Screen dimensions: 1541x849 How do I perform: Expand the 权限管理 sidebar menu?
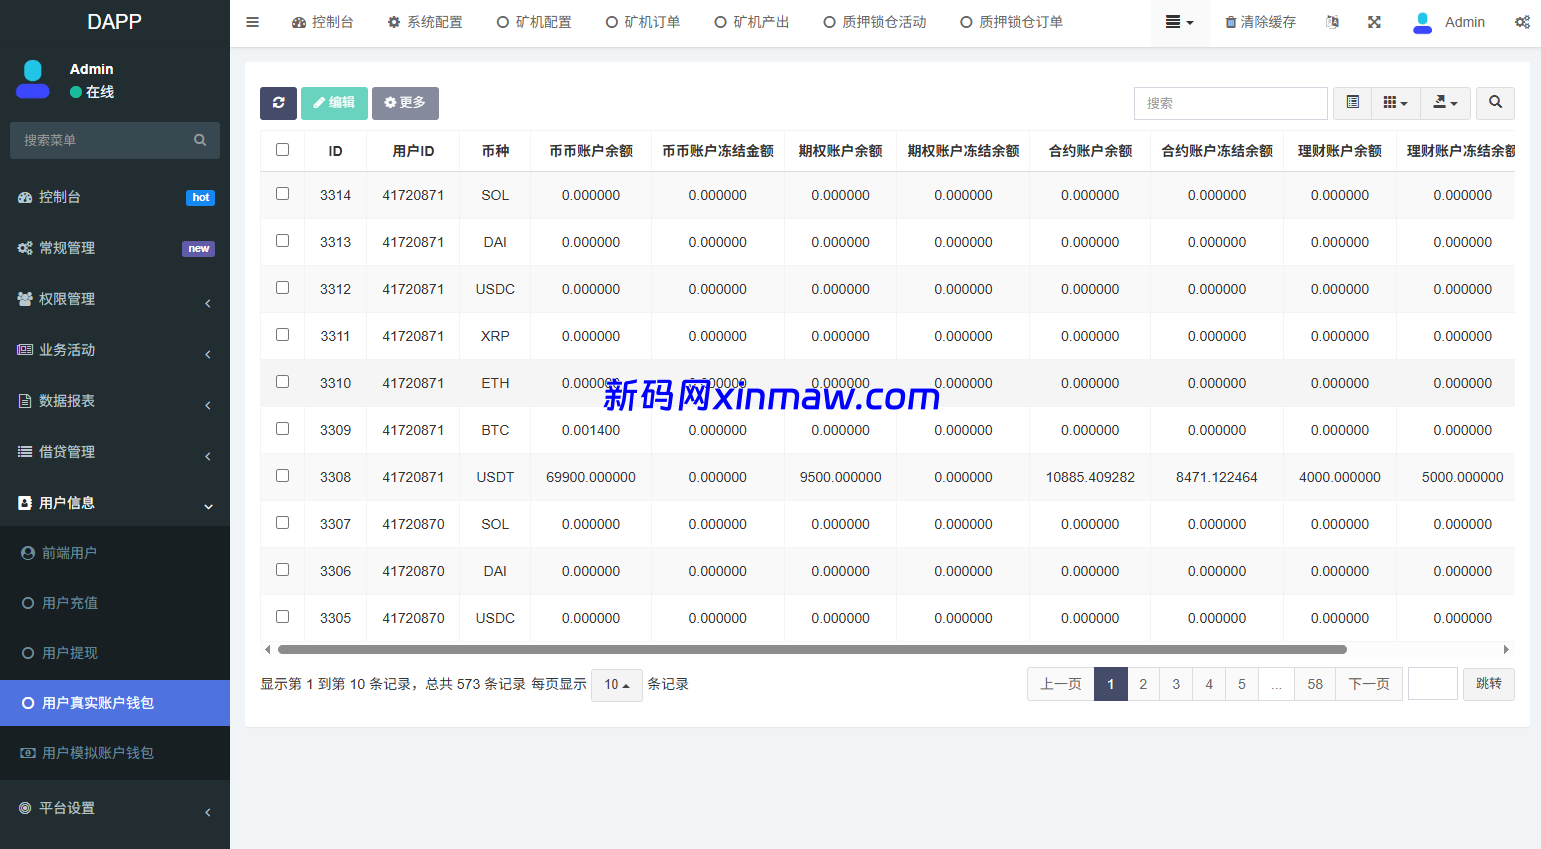tap(115, 299)
